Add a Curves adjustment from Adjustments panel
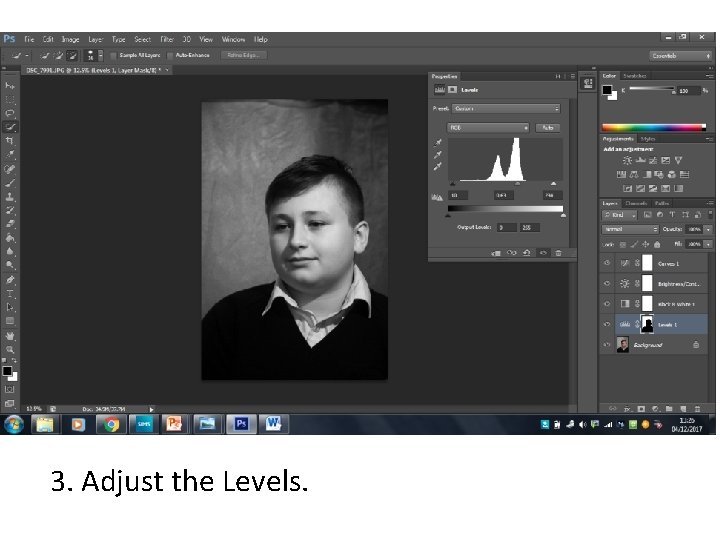The height and width of the screenshot is (540, 720). [653, 160]
